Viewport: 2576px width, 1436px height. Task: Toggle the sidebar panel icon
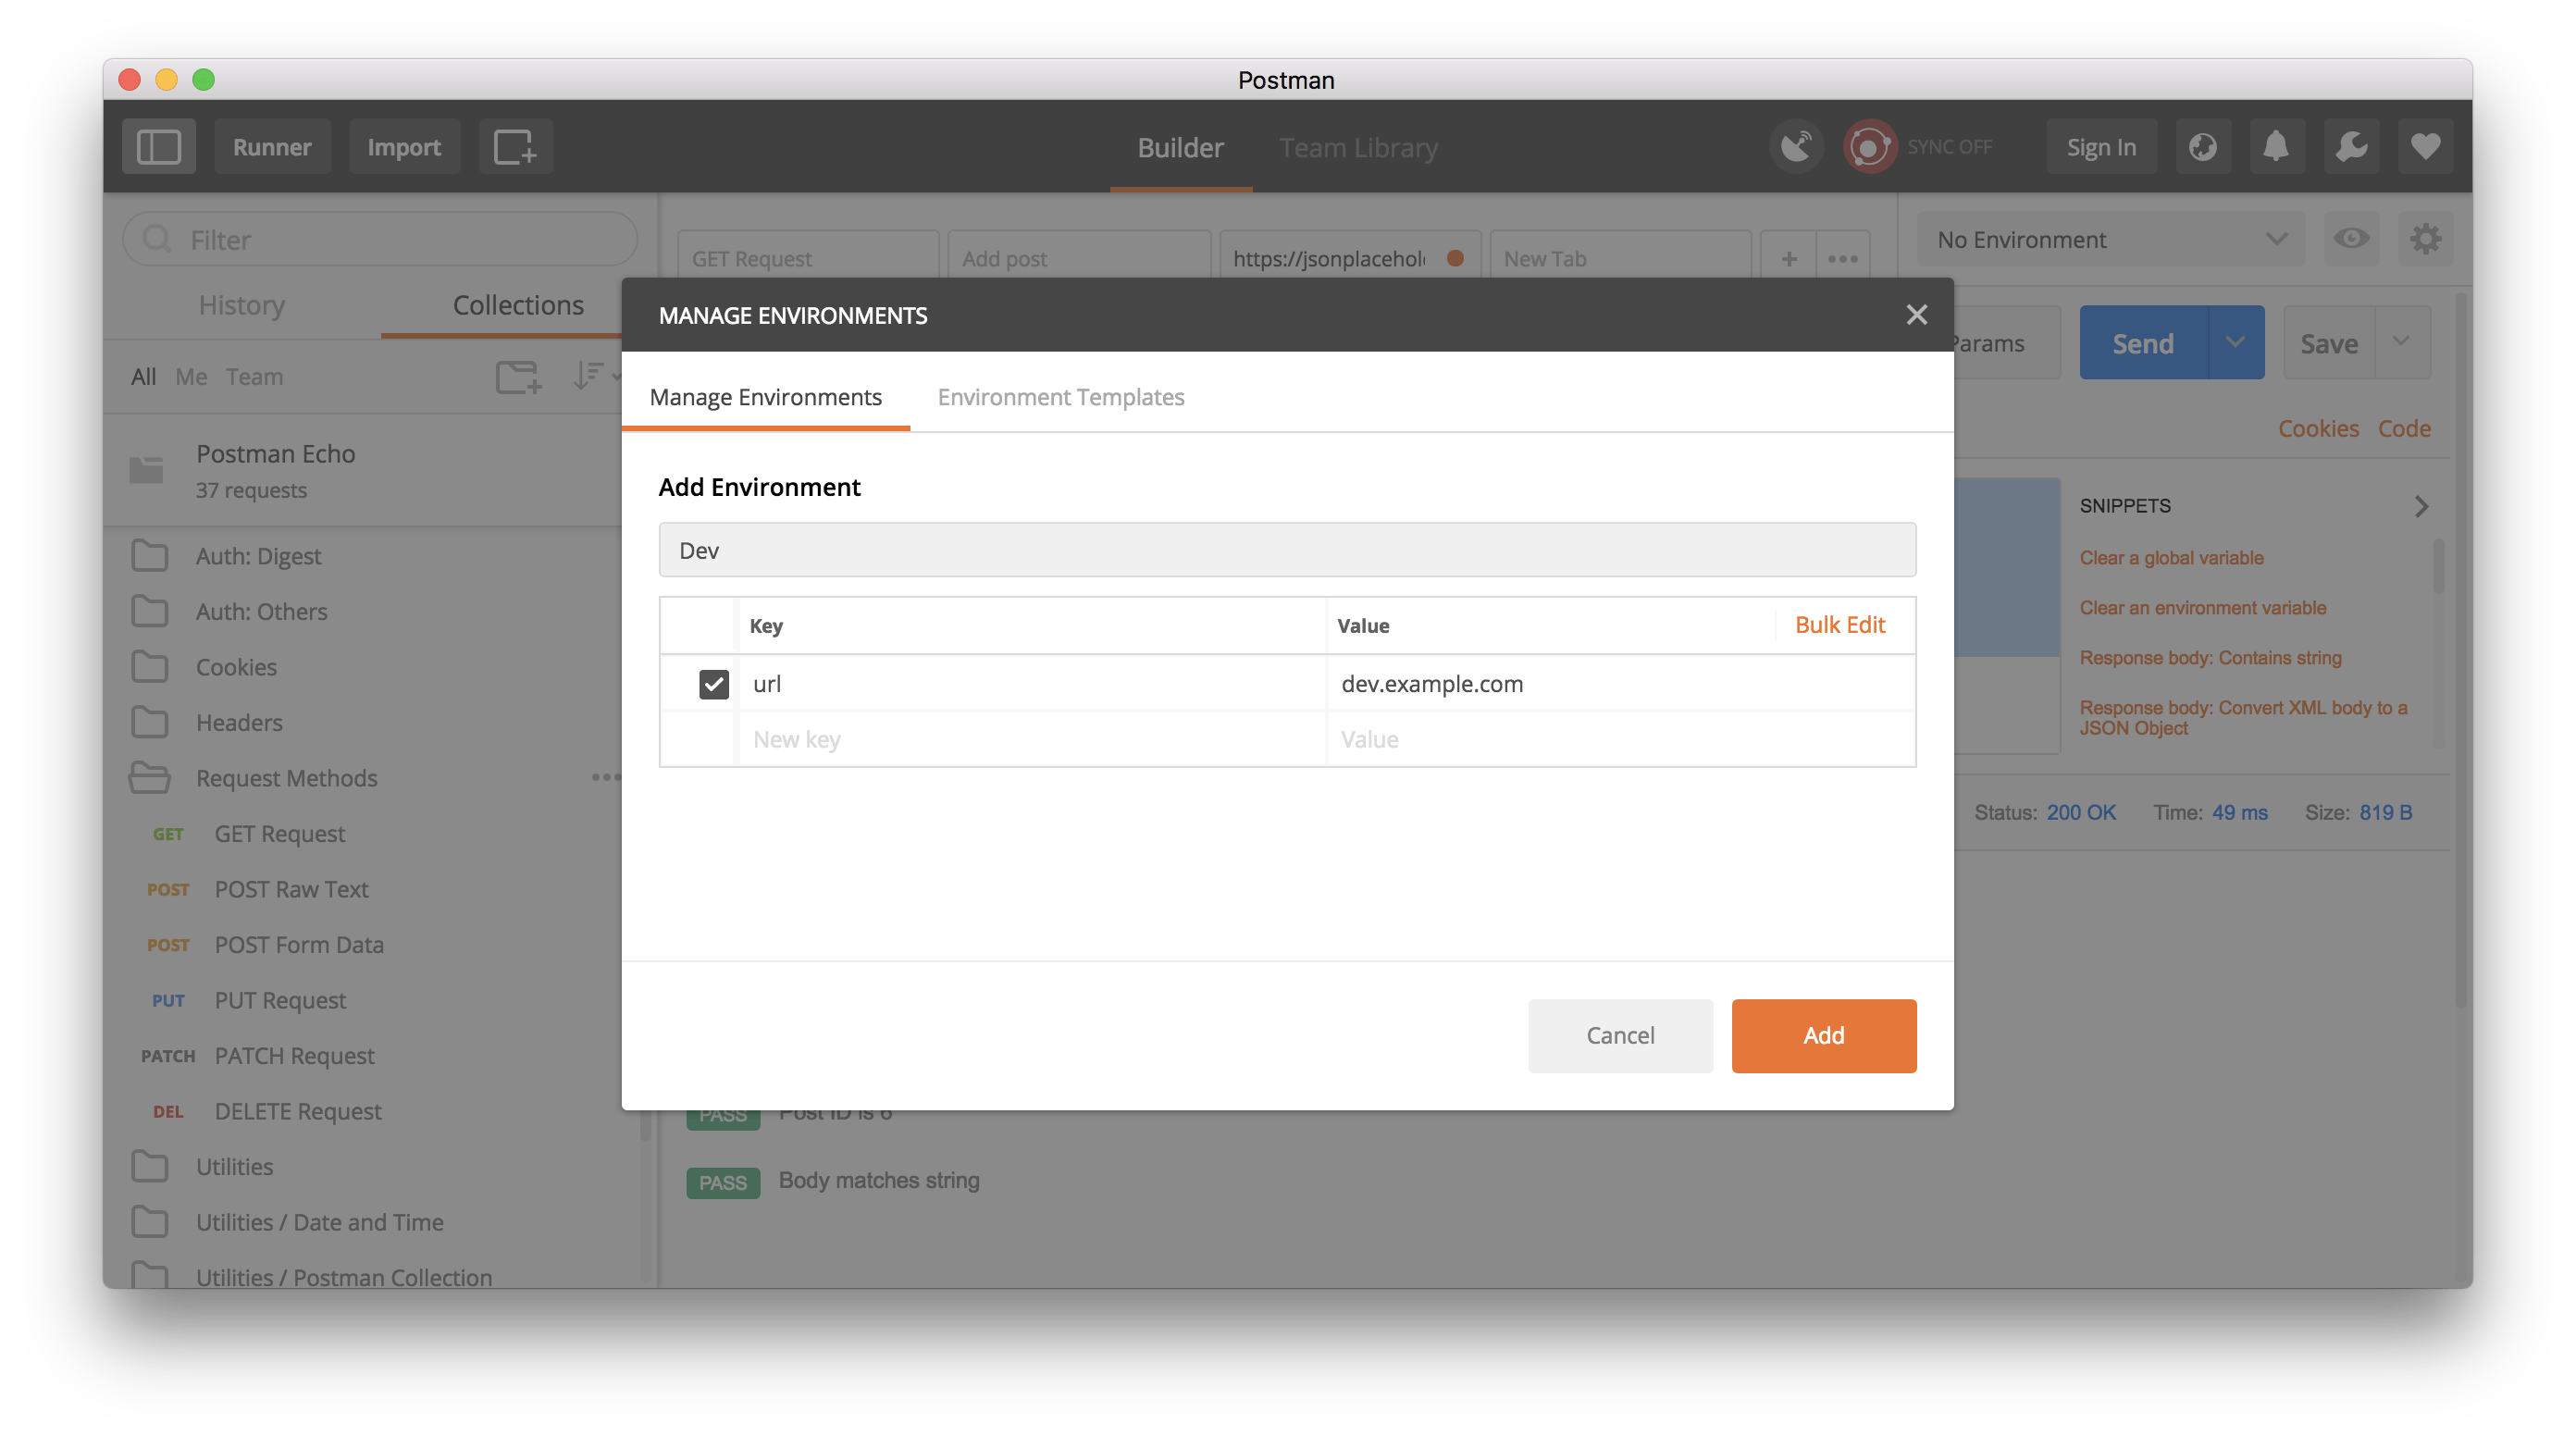[x=159, y=147]
